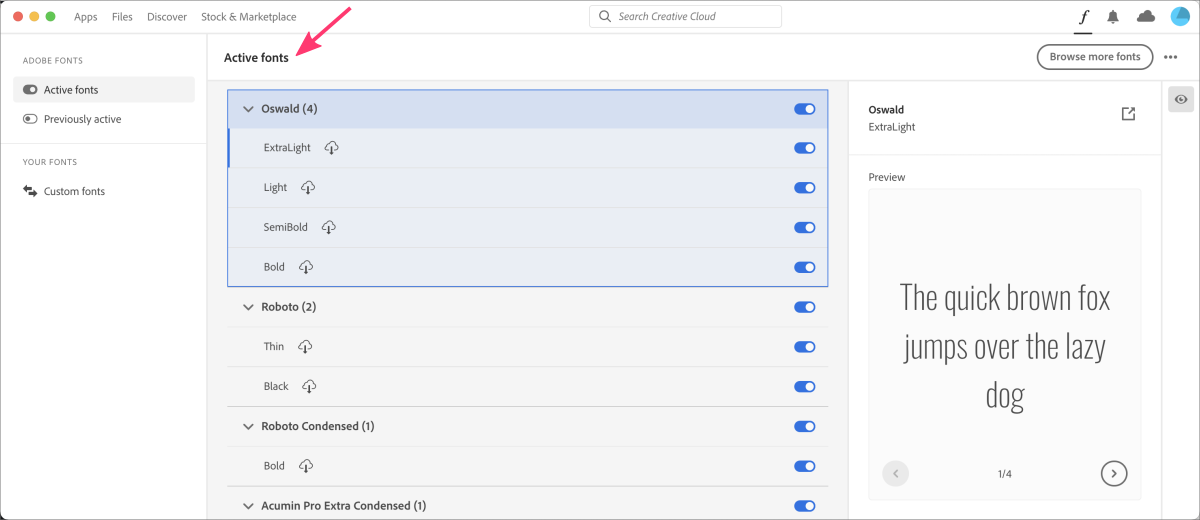Collapse the Oswald (4) font family
The image size is (1200, 520).
tap(249, 109)
